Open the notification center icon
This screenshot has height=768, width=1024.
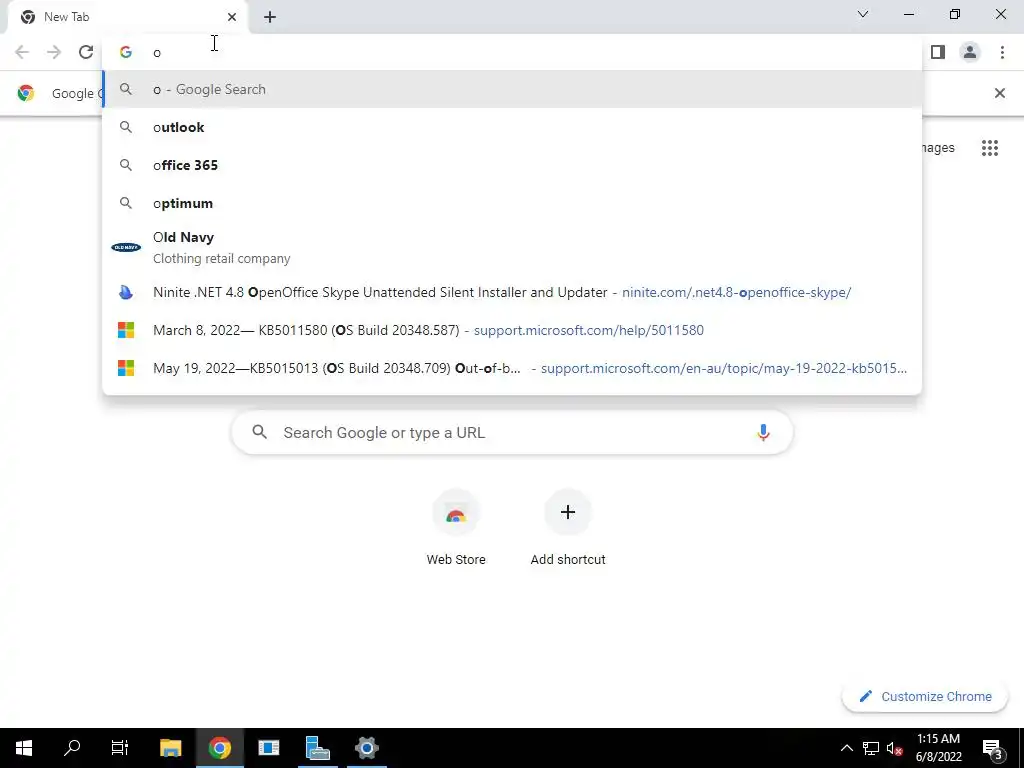[x=992, y=748]
